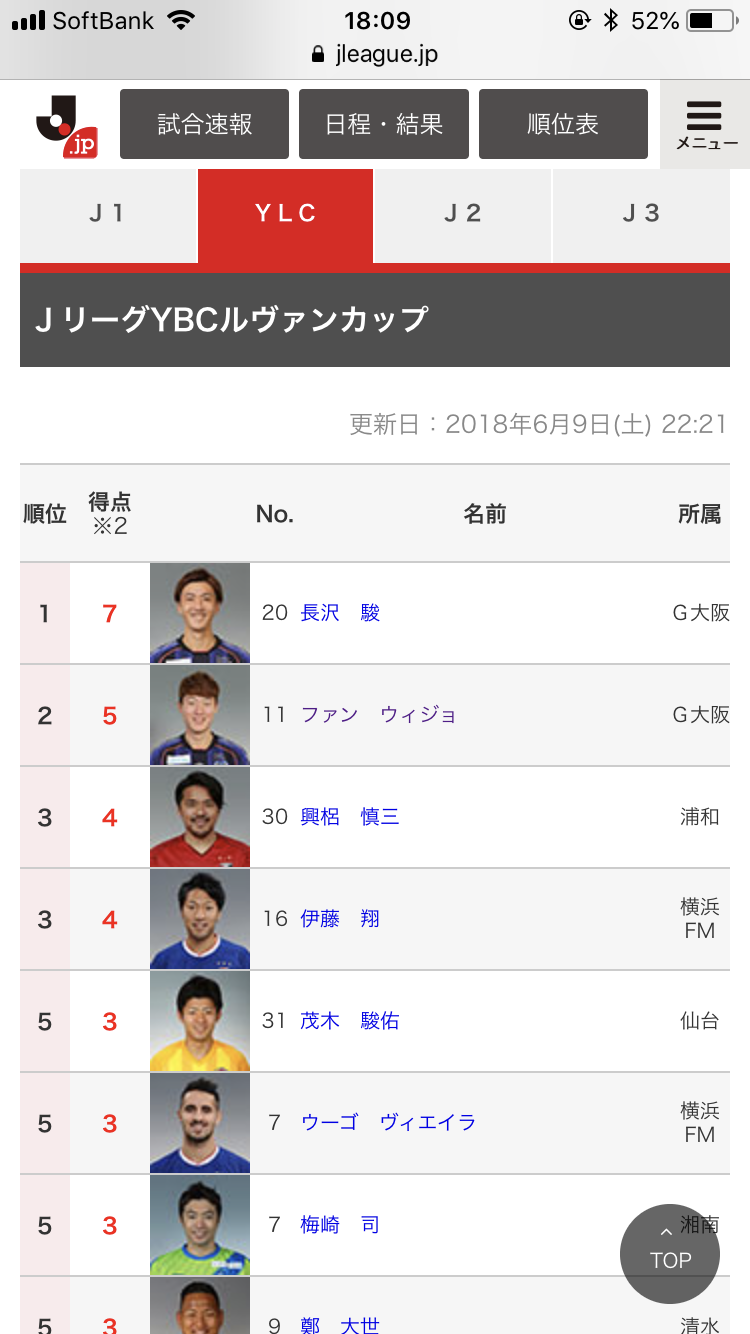Open player link ファン ウィジョ
750x1334 pixels.
click(x=378, y=715)
